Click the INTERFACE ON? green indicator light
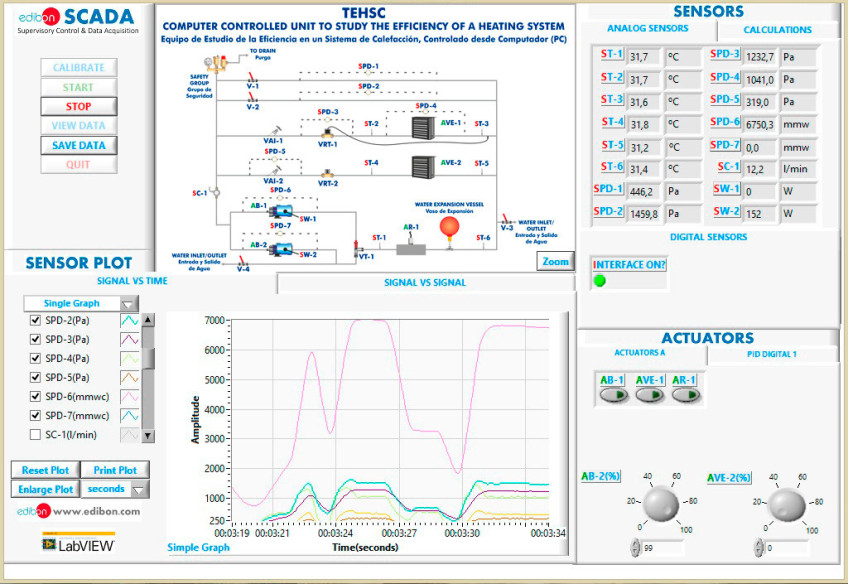848x584 pixels. point(600,281)
